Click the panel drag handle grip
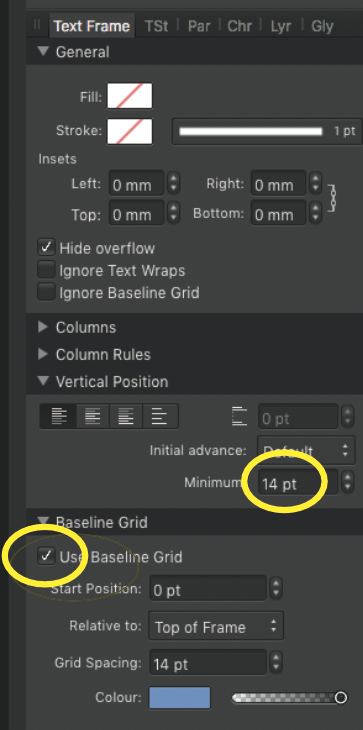 pyautogui.click(x=37, y=25)
